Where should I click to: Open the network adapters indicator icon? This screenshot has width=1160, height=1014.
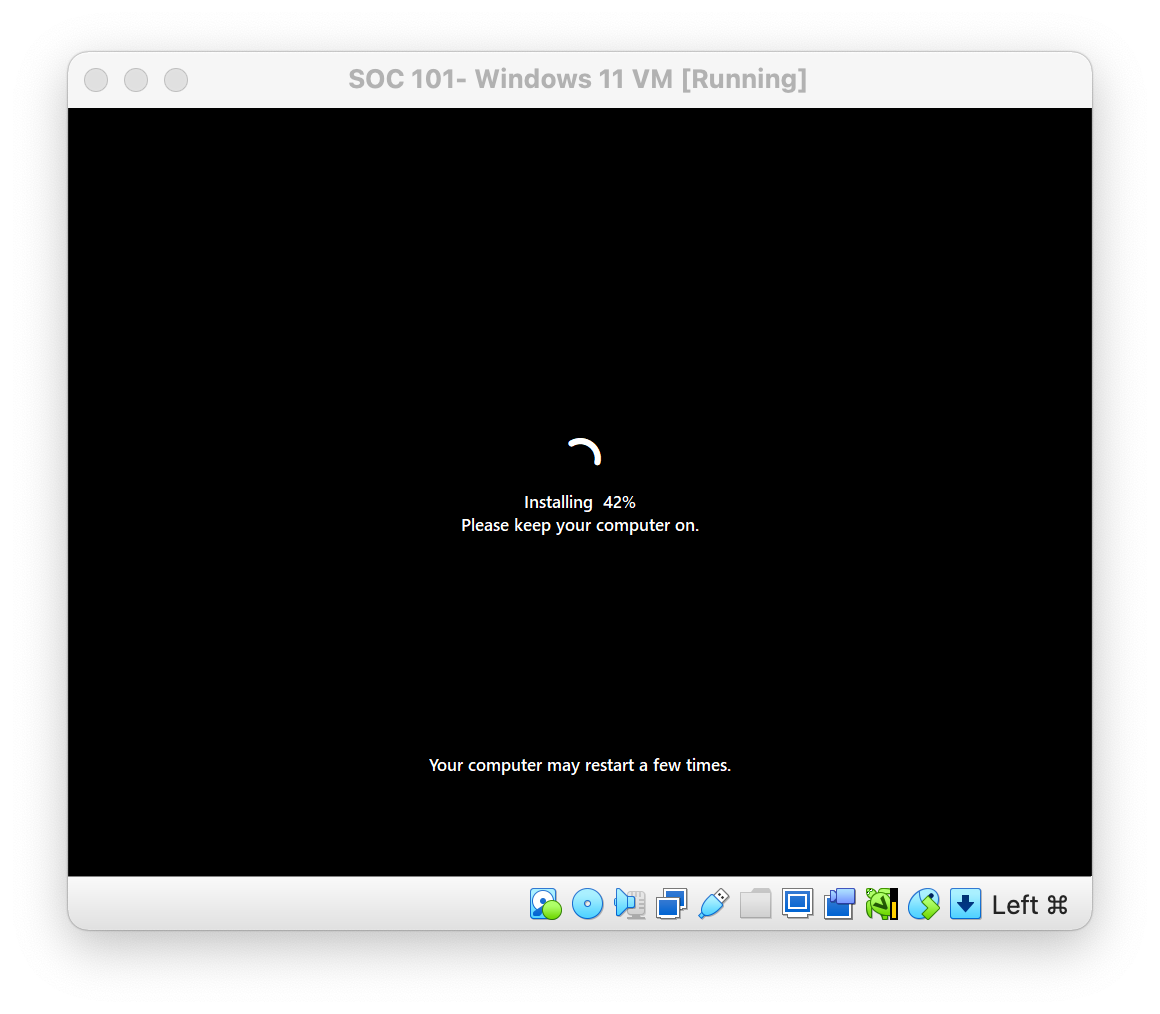[672, 904]
